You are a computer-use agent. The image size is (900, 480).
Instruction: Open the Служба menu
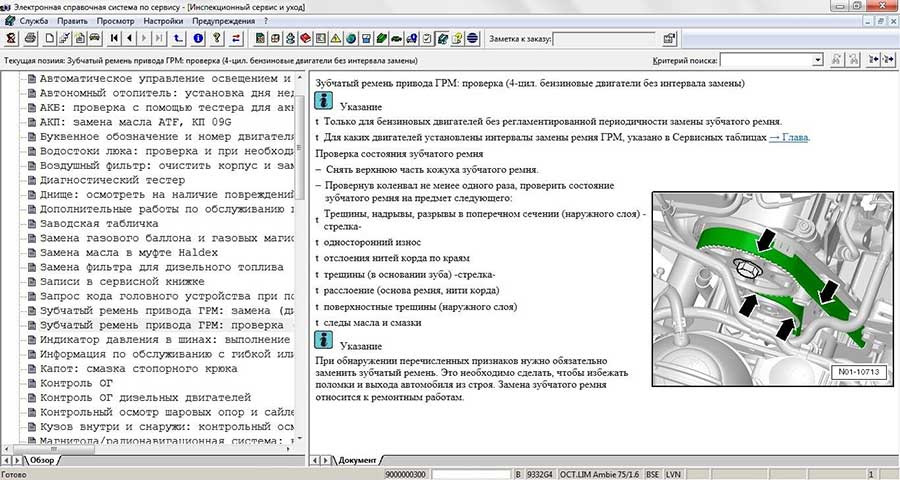(34, 21)
